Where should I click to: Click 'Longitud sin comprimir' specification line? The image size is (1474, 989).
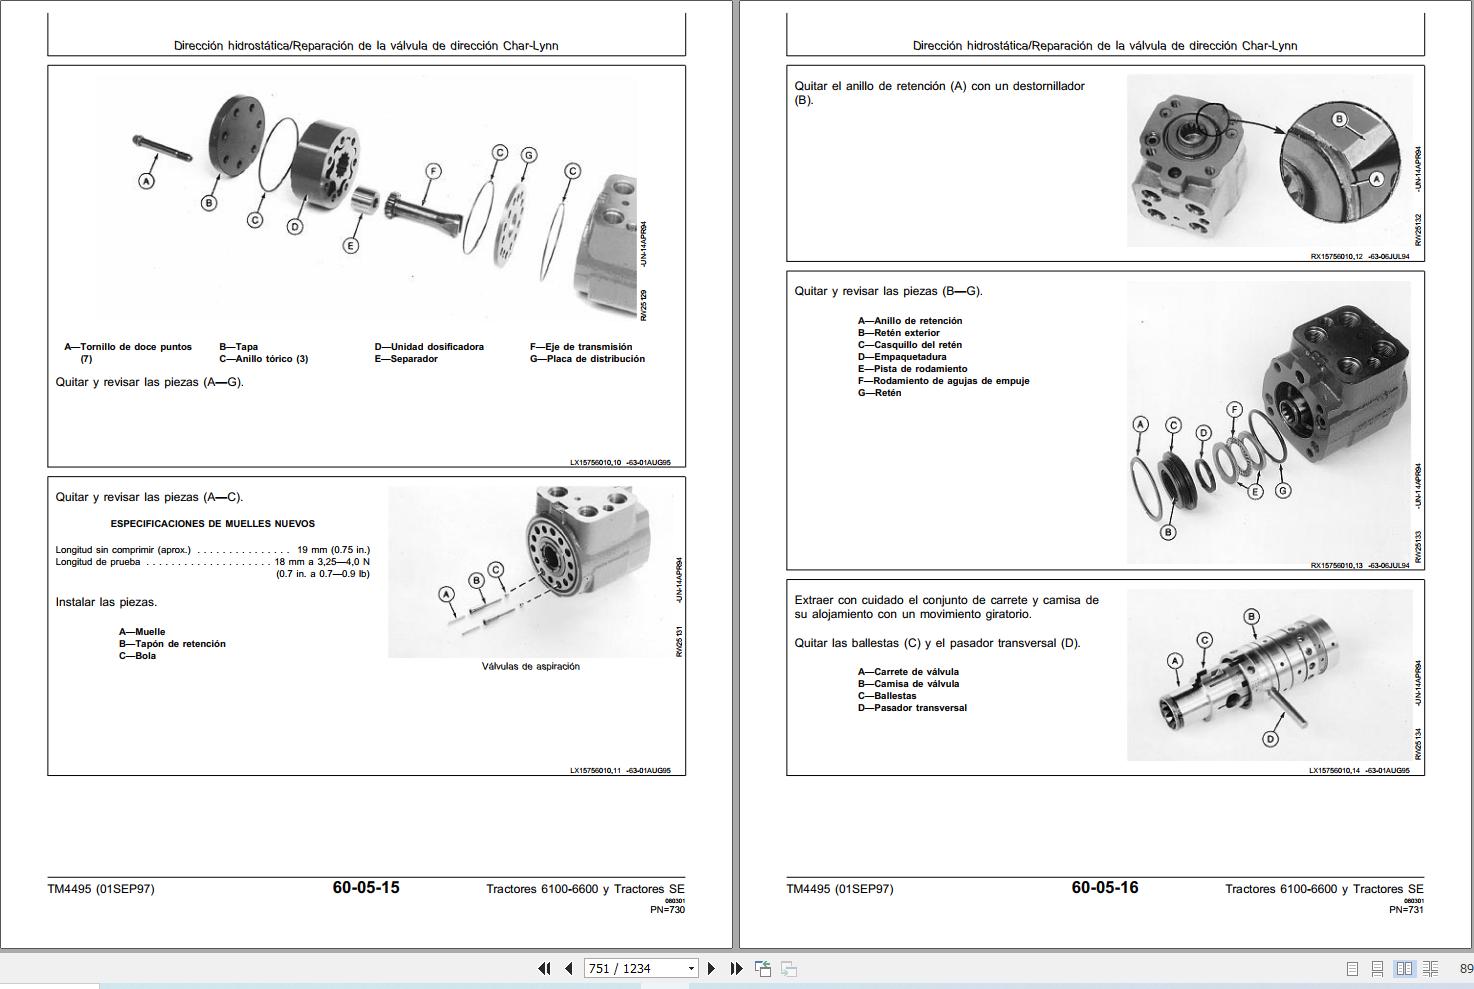[x=212, y=550]
